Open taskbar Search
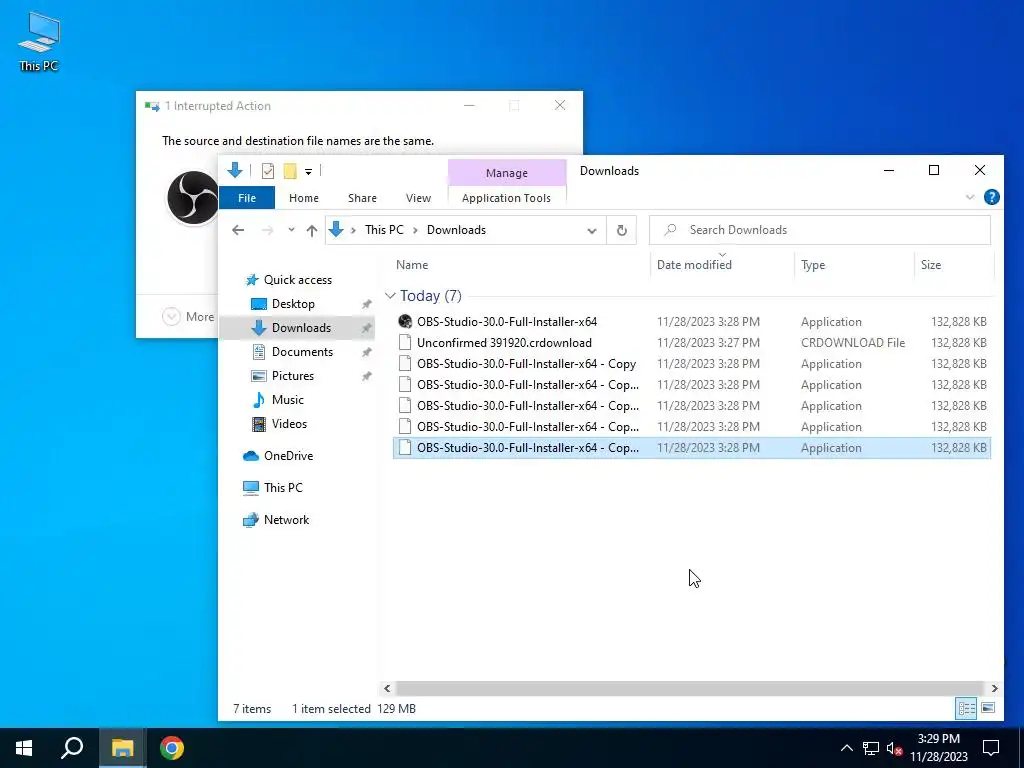 pos(72,748)
